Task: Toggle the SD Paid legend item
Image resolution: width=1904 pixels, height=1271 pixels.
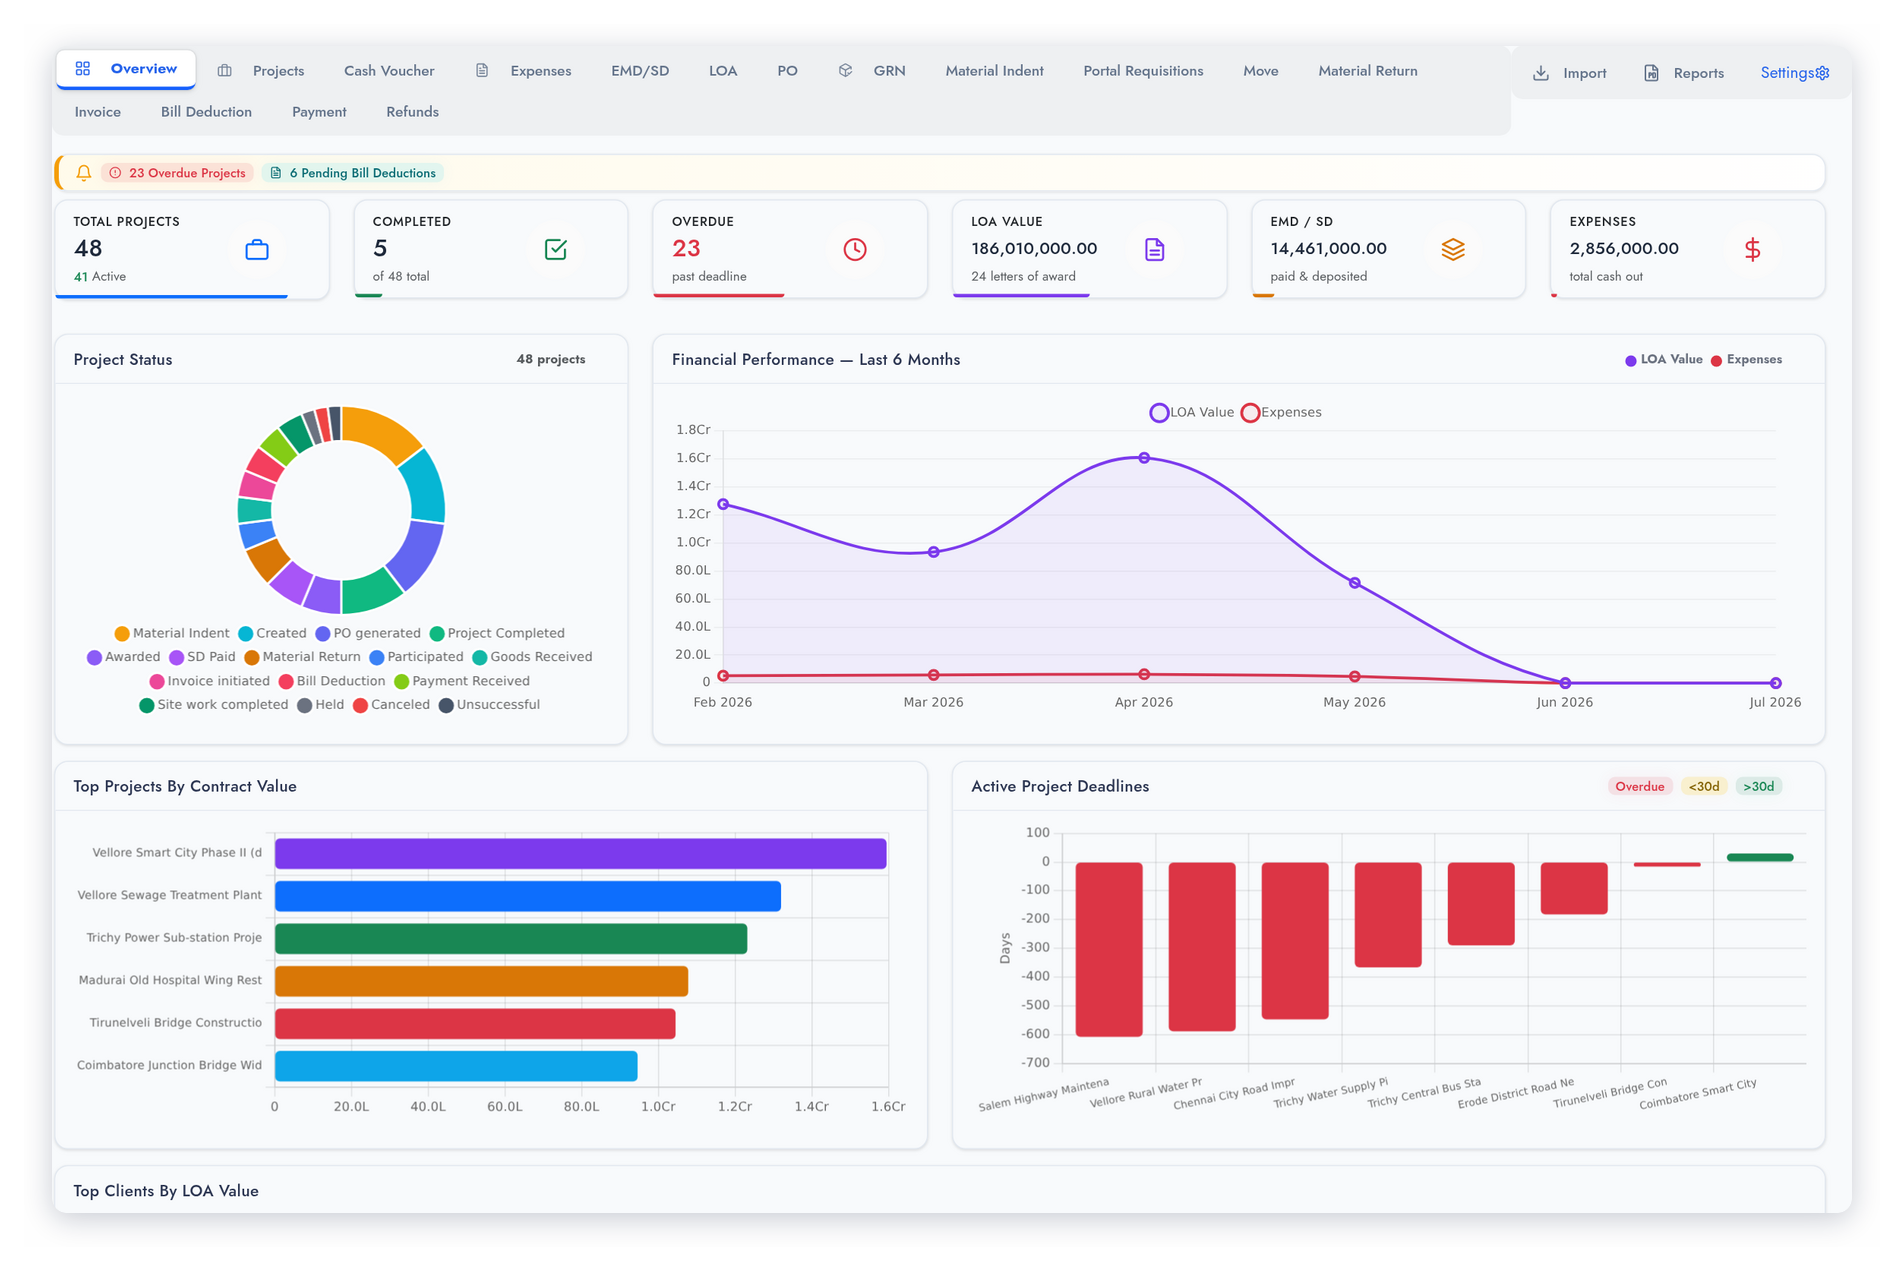Action: pyautogui.click(x=202, y=657)
